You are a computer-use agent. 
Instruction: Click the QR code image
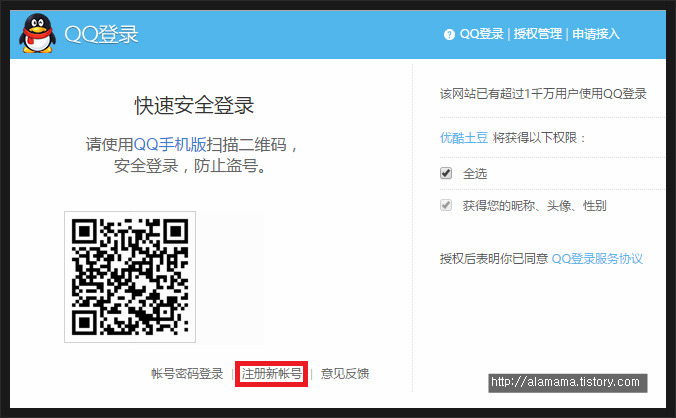(x=130, y=277)
